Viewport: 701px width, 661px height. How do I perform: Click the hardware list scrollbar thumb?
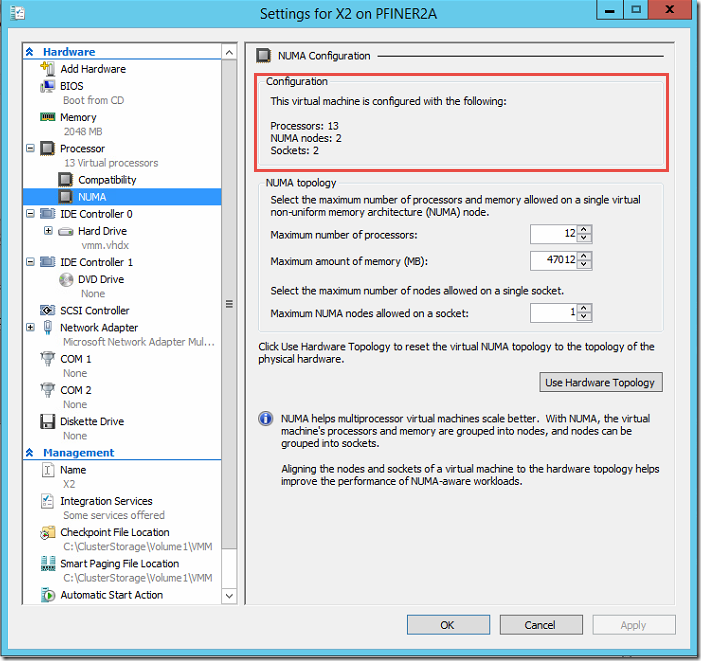229,304
